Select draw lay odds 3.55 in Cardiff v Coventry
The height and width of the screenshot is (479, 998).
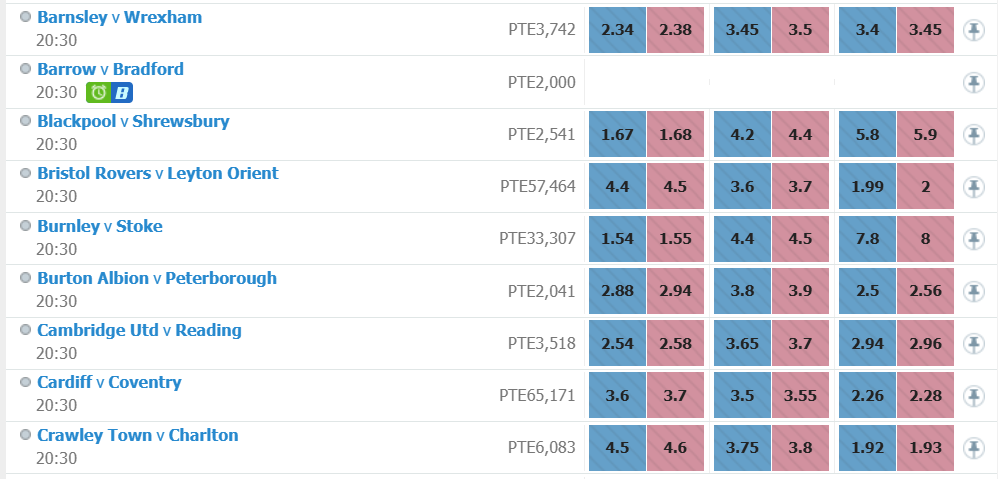(x=800, y=395)
